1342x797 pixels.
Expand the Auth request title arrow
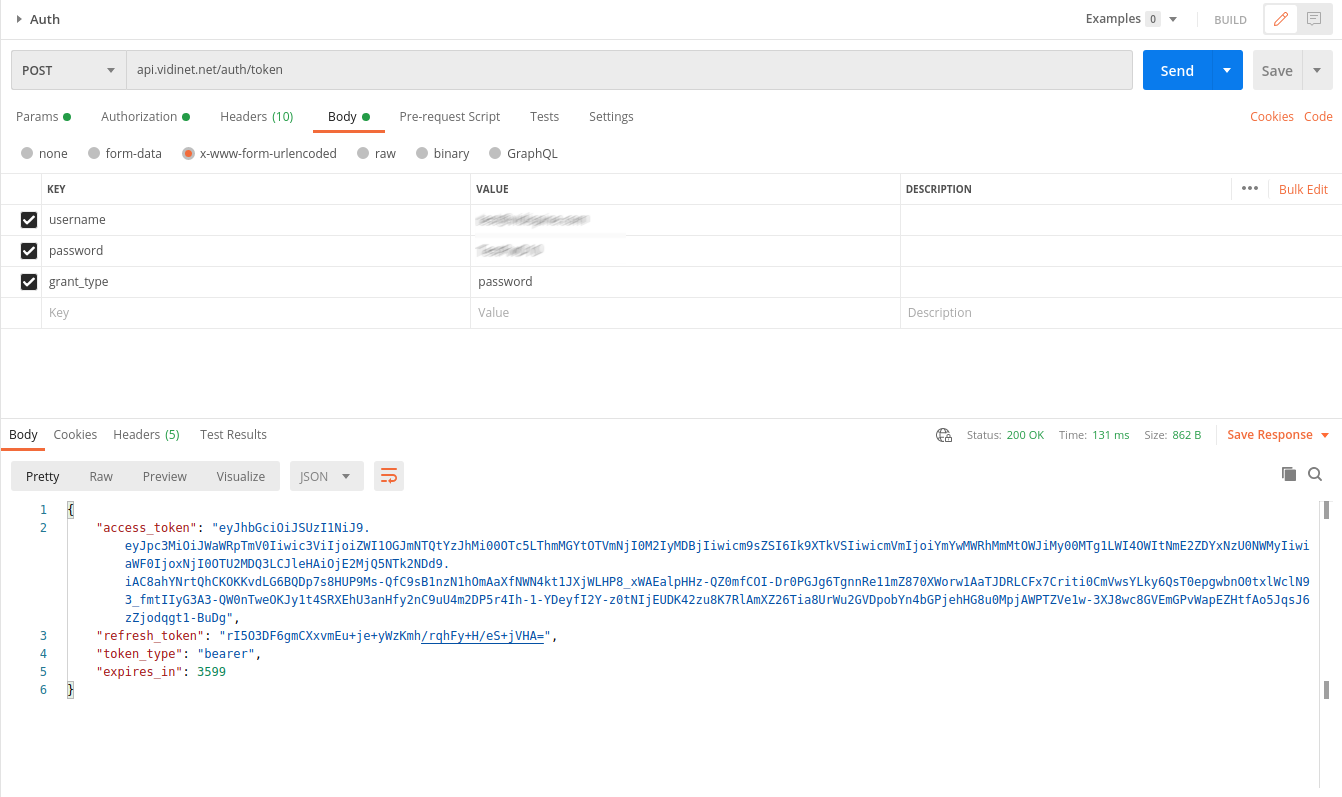tap(19, 19)
